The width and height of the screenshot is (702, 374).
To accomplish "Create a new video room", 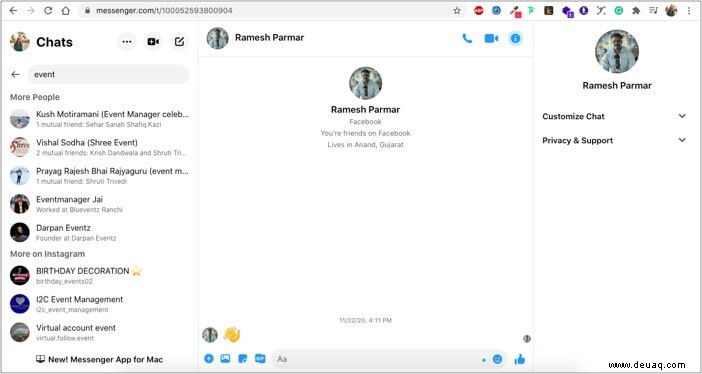I will [153, 42].
